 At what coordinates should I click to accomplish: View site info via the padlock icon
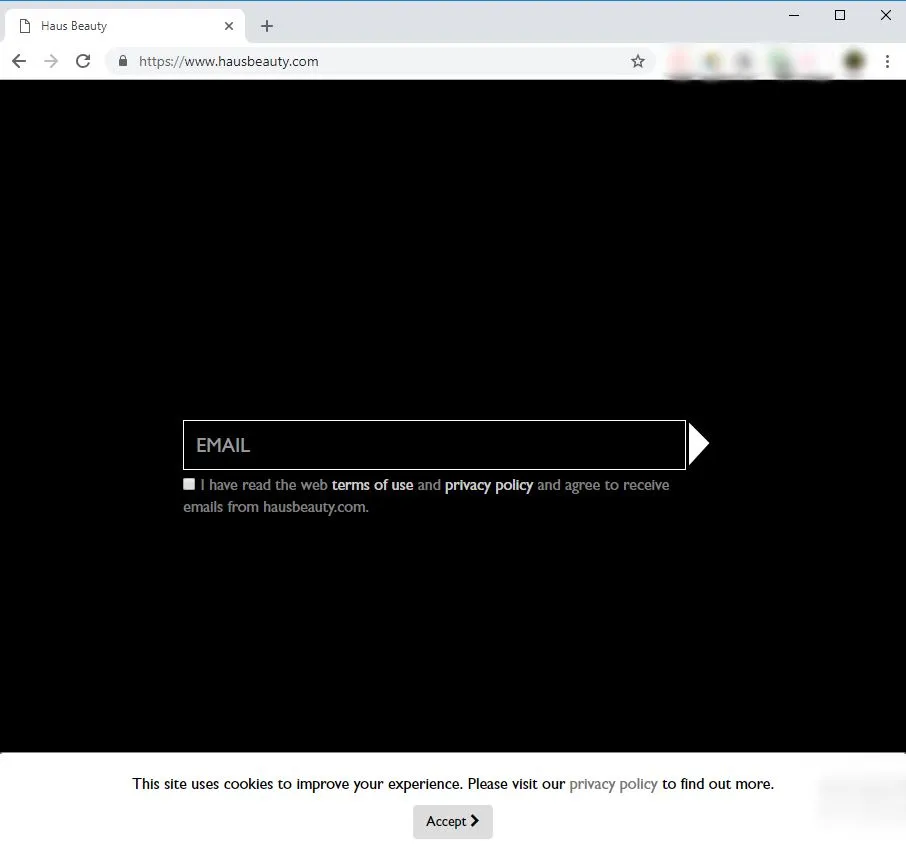pos(123,61)
